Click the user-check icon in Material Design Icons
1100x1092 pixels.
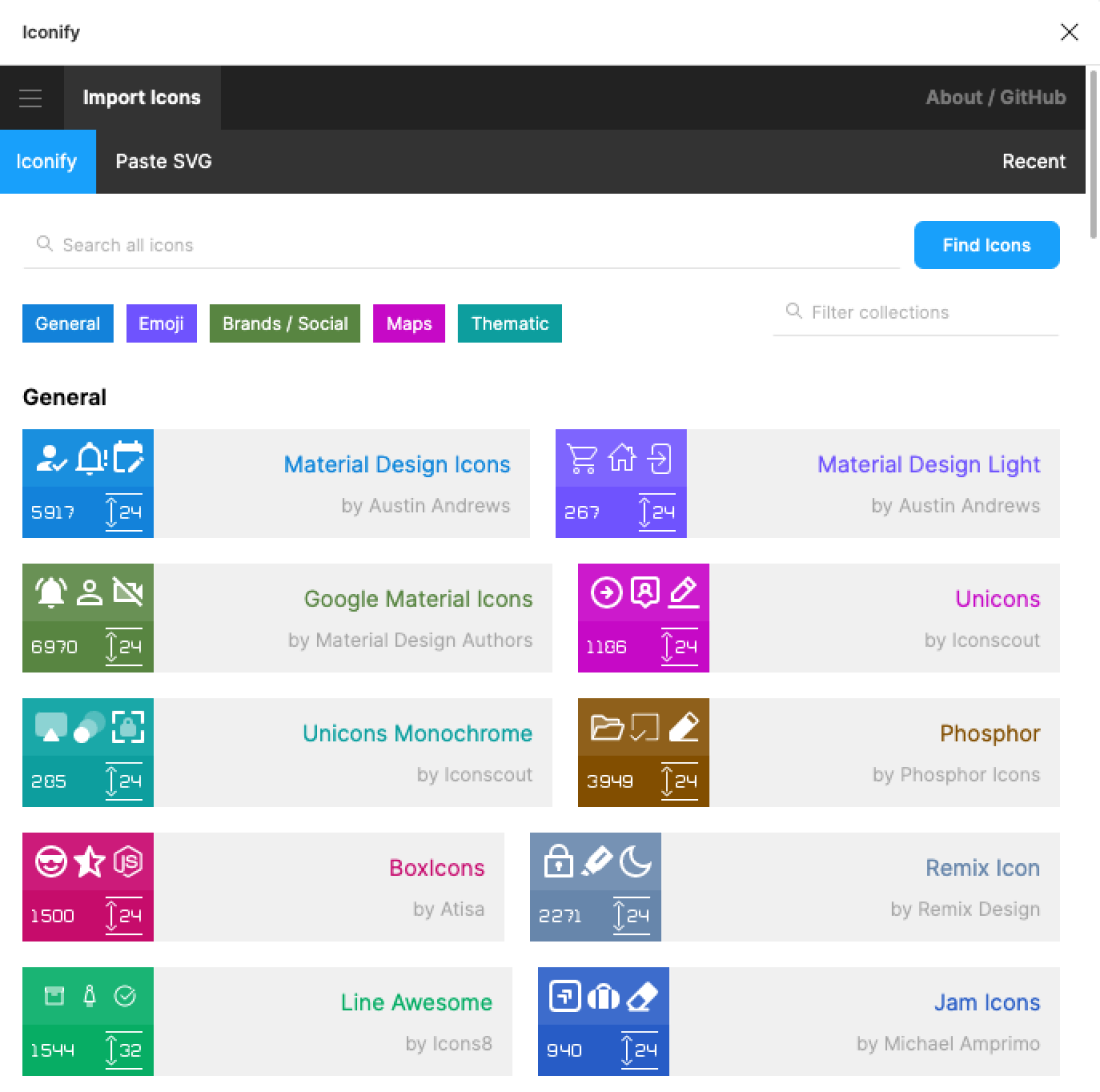click(x=51, y=459)
